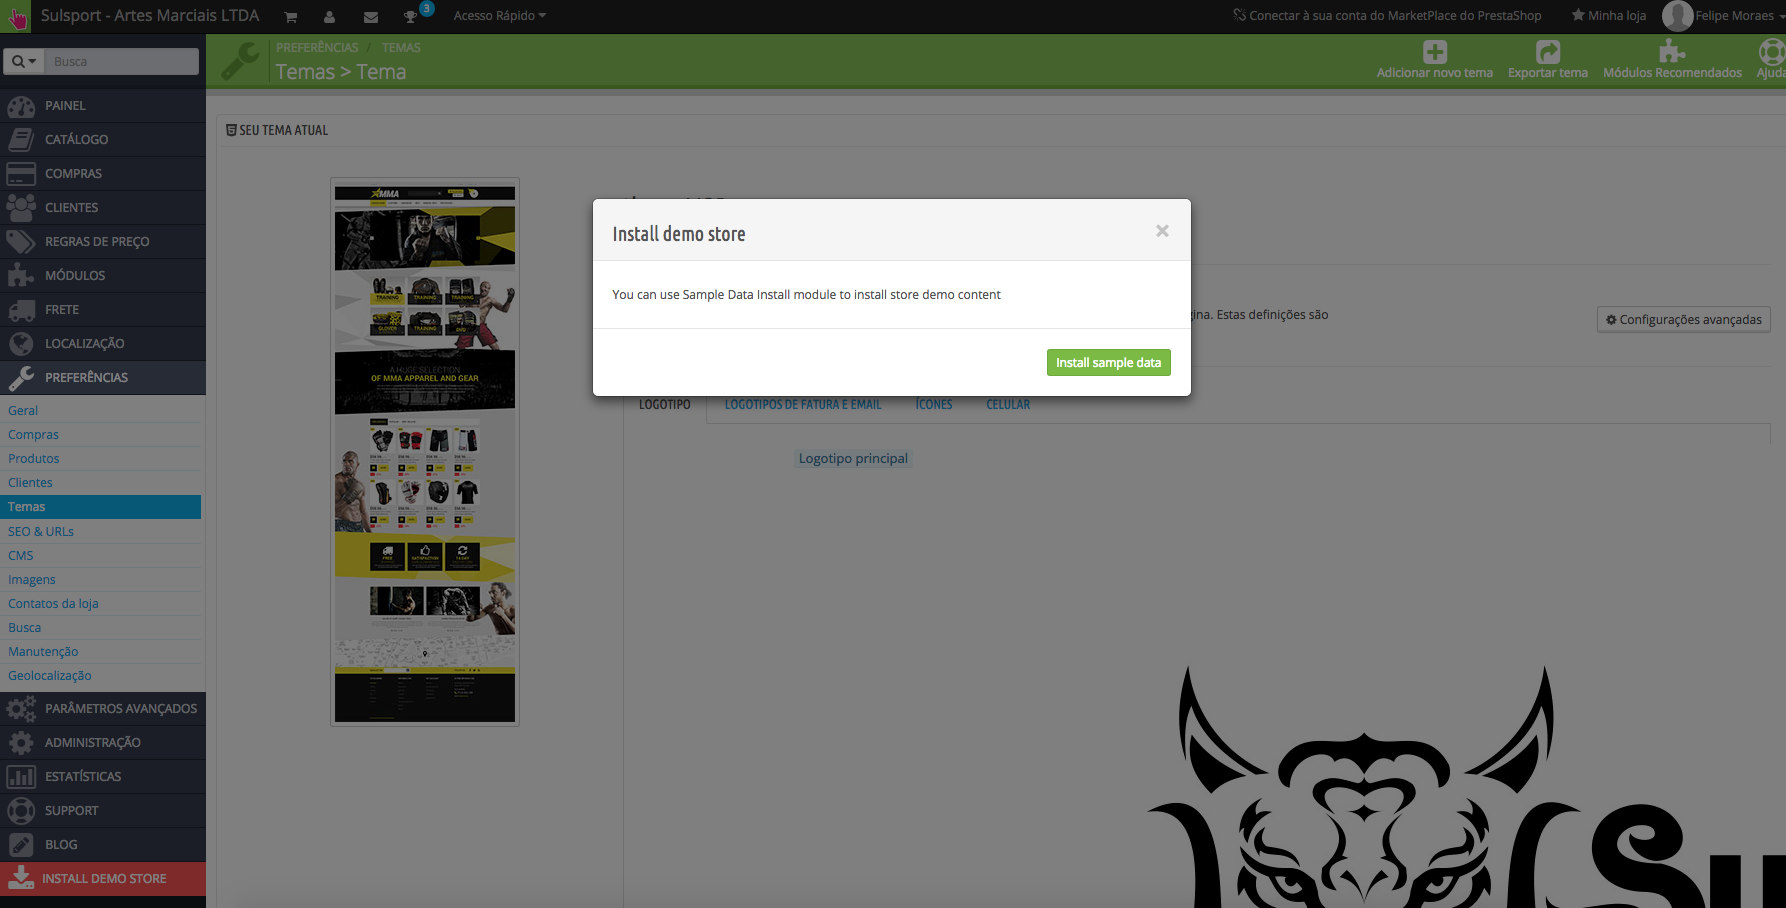This screenshot has width=1786, height=908.
Task: Click the Configurações avançadas button
Action: (1684, 320)
